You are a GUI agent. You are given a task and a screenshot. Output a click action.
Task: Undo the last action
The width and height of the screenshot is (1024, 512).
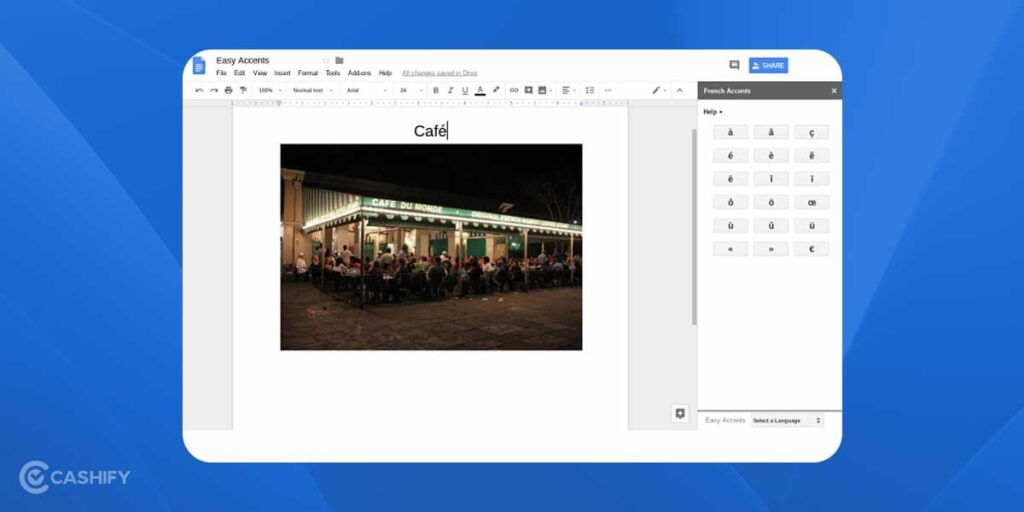199,90
